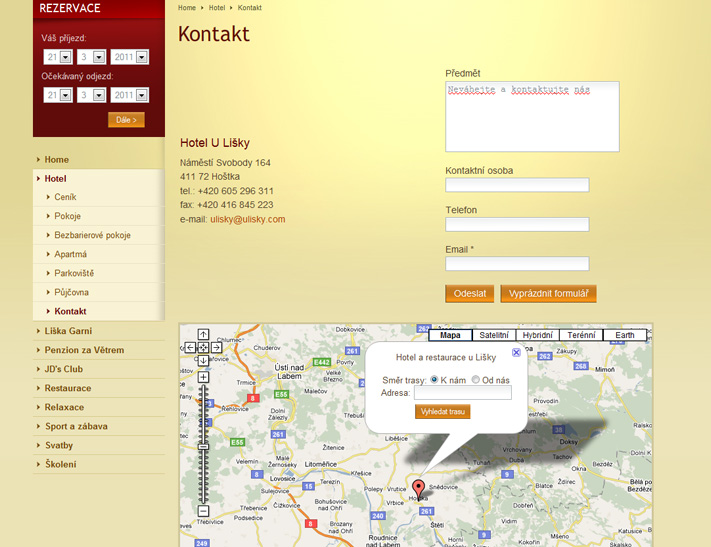Switch map to Terénní view
Screen dimensions: 711x547
coord(581,335)
